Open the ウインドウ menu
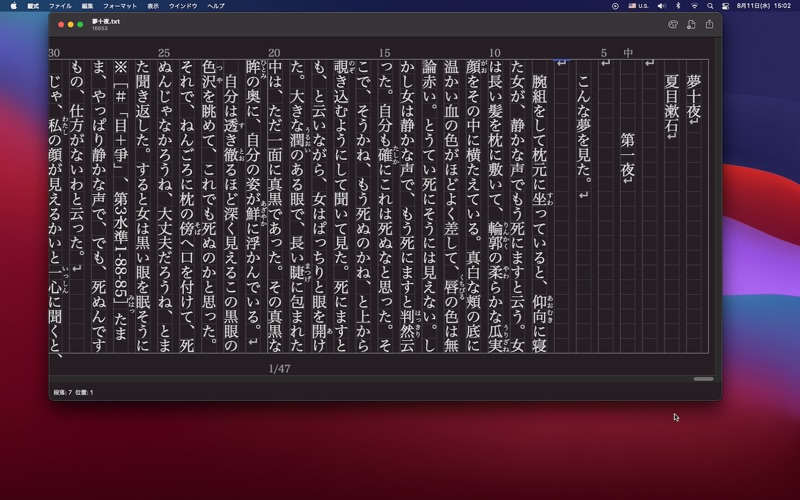Image resolution: width=800 pixels, height=500 pixels. point(183,6)
